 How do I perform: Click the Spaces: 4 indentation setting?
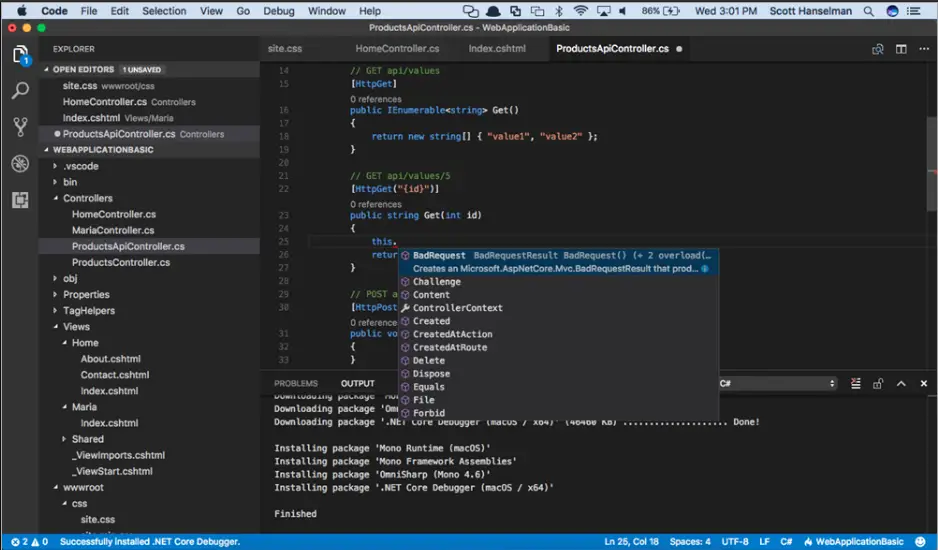click(x=690, y=542)
